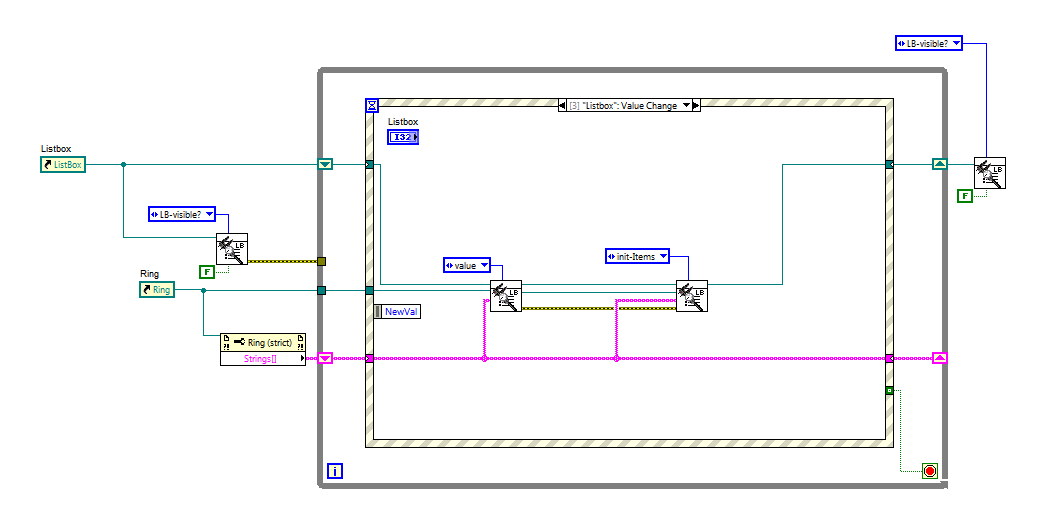Open the left LB-visible? enum constant
The image size is (1040, 531).
coord(182,214)
